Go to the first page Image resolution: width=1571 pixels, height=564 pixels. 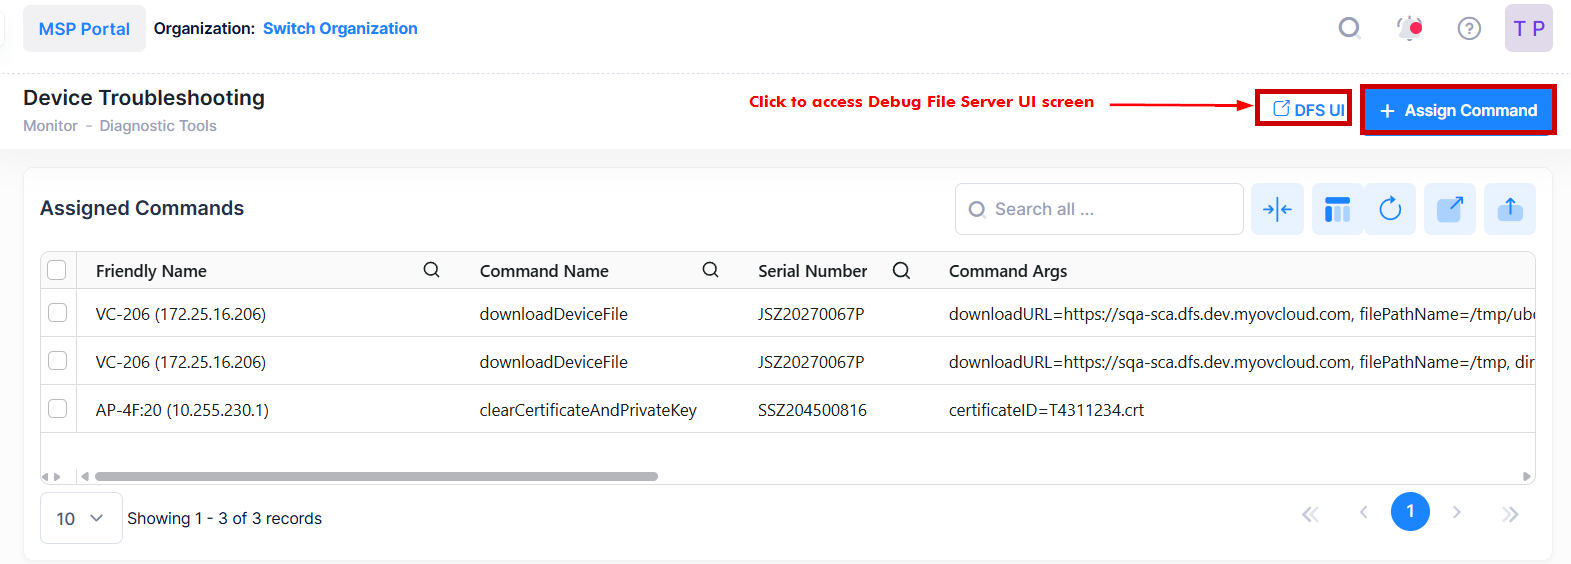click(1310, 514)
